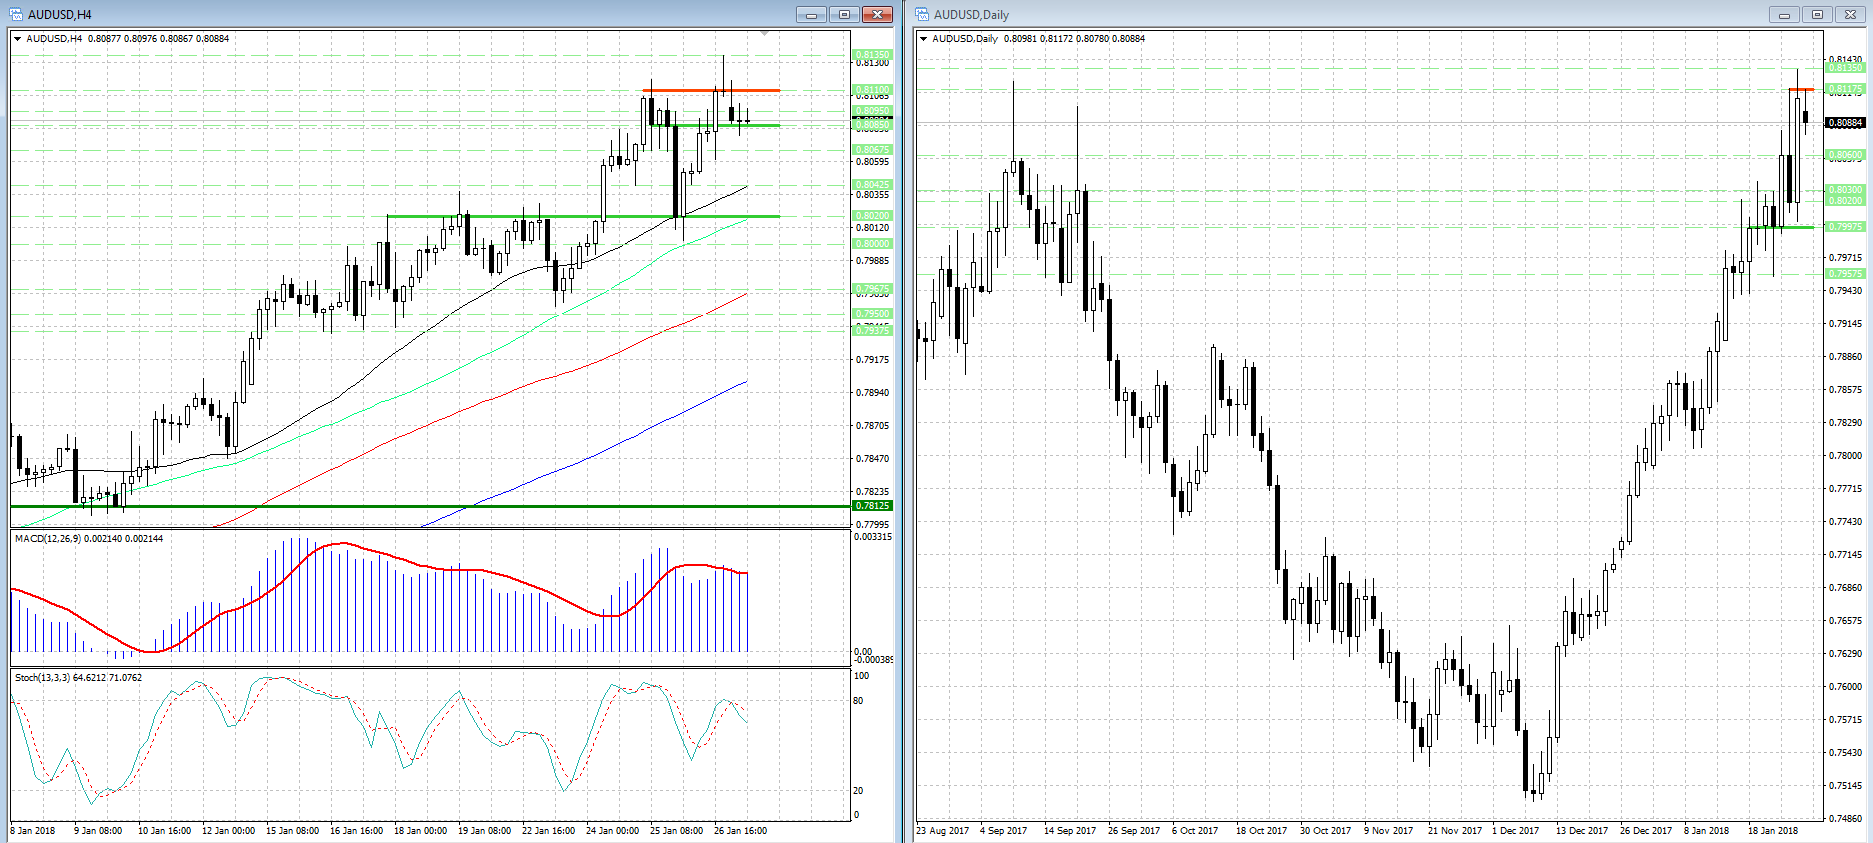Maximize the AUDUSD,Daily chart window
Screen dimensions: 1873x843
point(1817,14)
